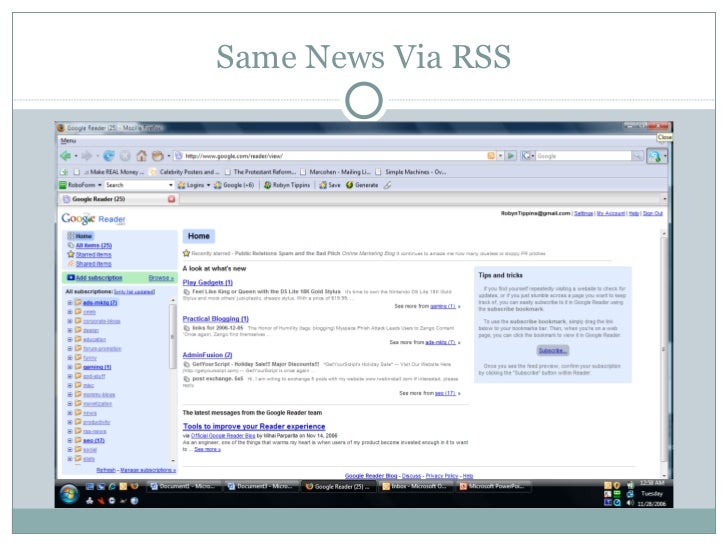Click Manage subscriptions link

(148, 470)
